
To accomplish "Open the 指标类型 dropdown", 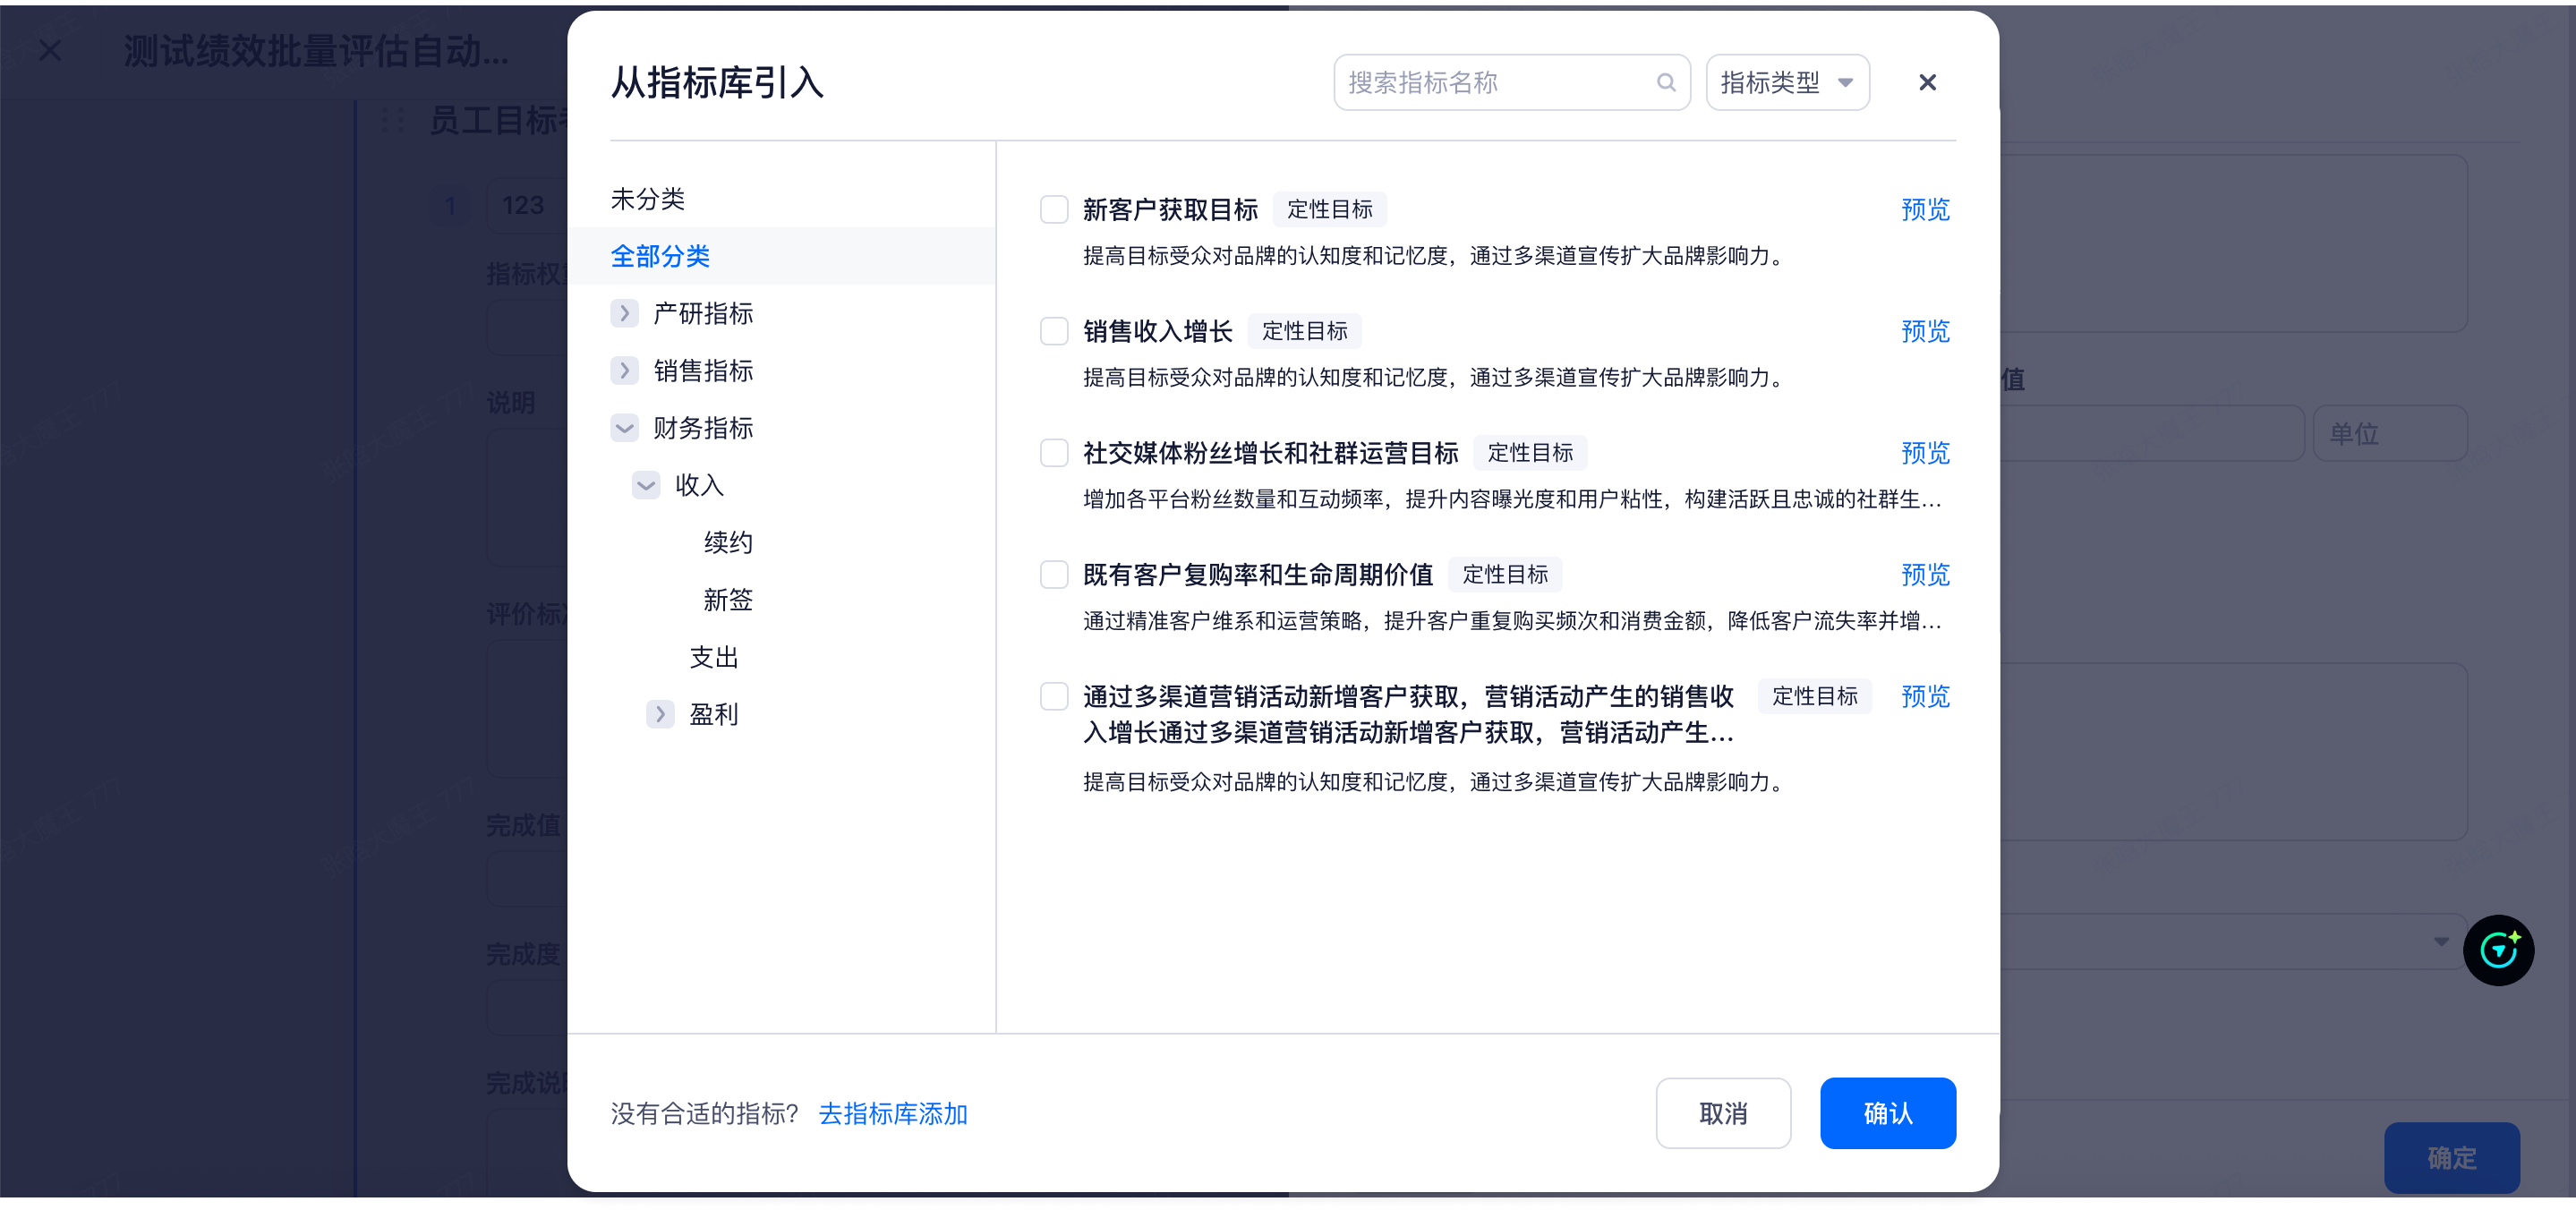I will click(1787, 82).
